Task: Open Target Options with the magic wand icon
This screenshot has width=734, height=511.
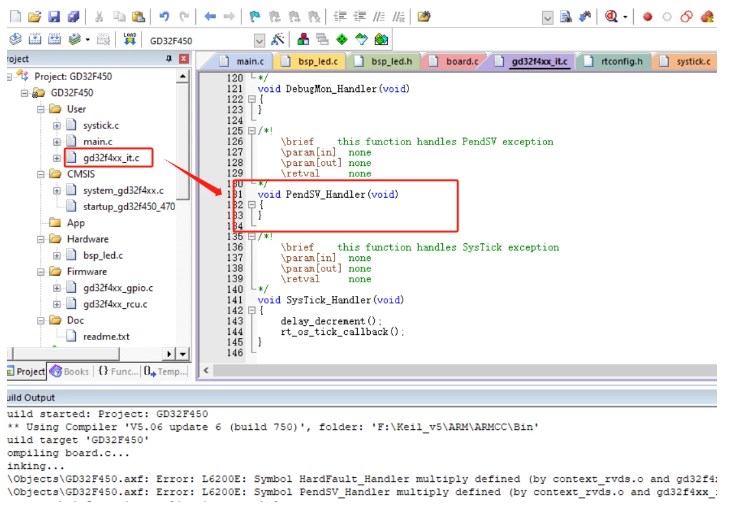Action: tap(277, 40)
